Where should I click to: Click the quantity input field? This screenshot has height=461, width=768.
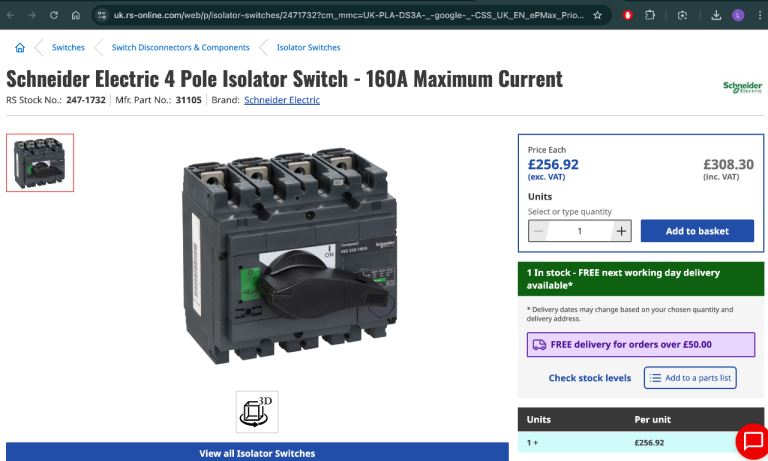pos(580,231)
